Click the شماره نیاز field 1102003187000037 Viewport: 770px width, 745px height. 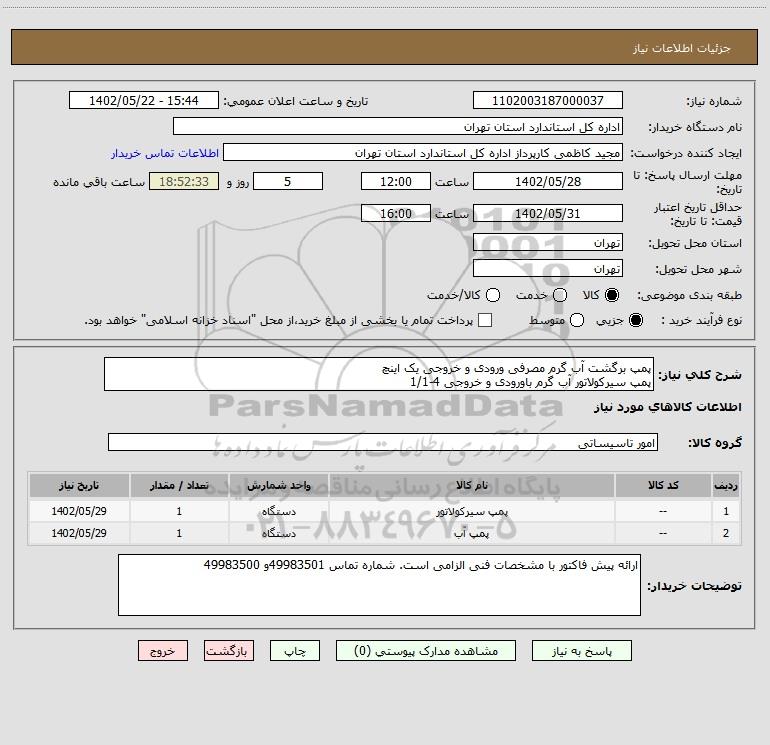(548, 100)
